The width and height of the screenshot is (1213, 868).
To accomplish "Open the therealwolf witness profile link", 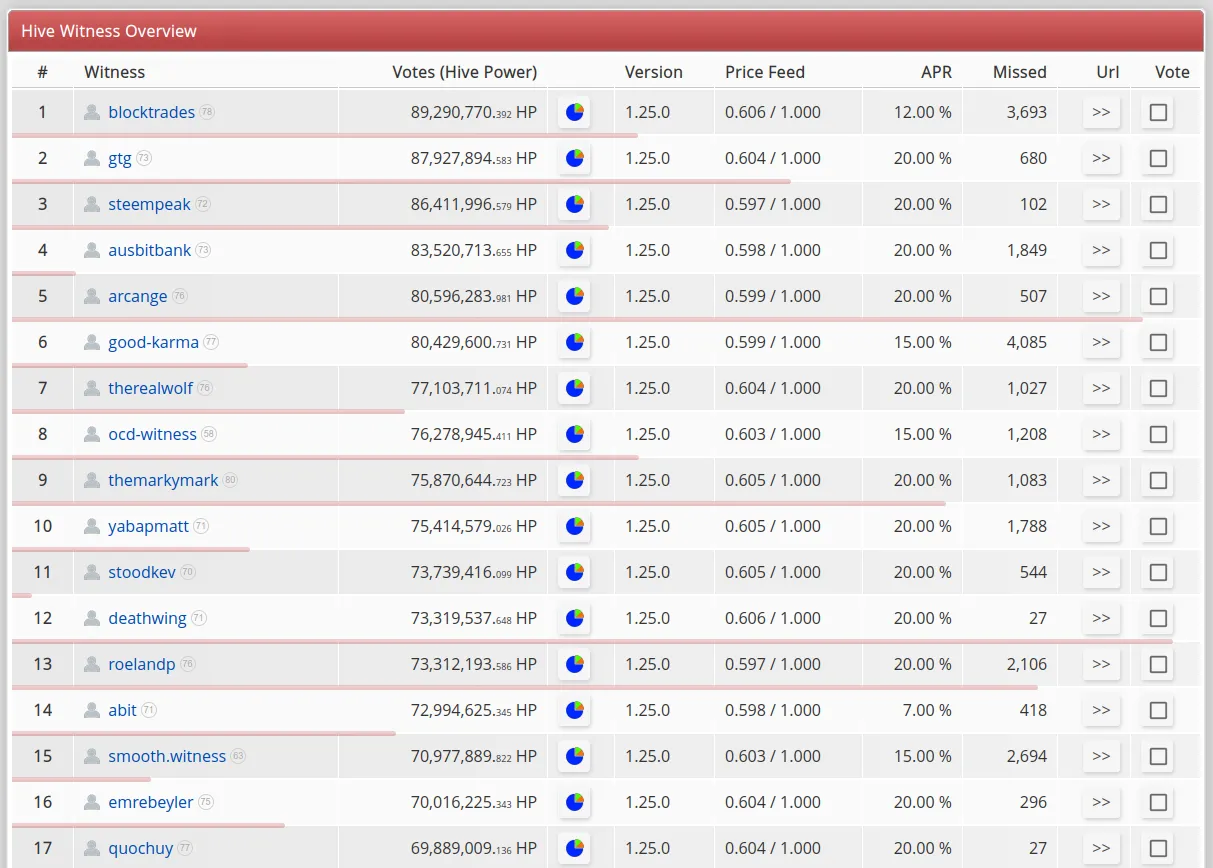I will 150,388.
